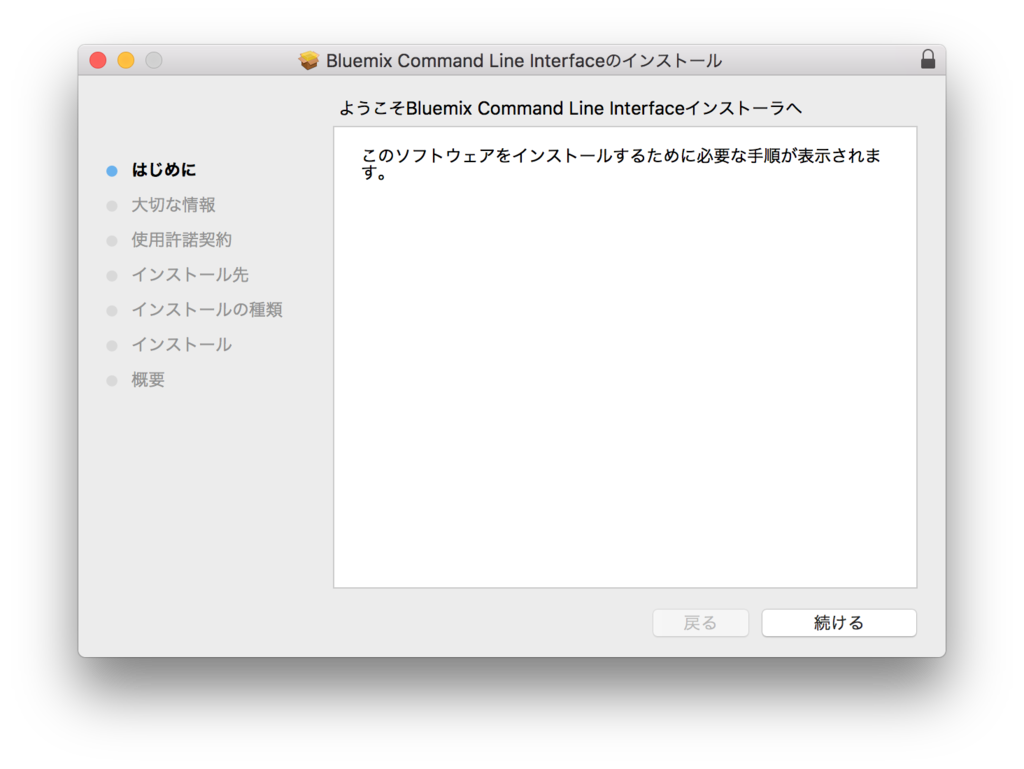1024x769 pixels.
Task: Click the 続ける continue button
Action: 839,623
